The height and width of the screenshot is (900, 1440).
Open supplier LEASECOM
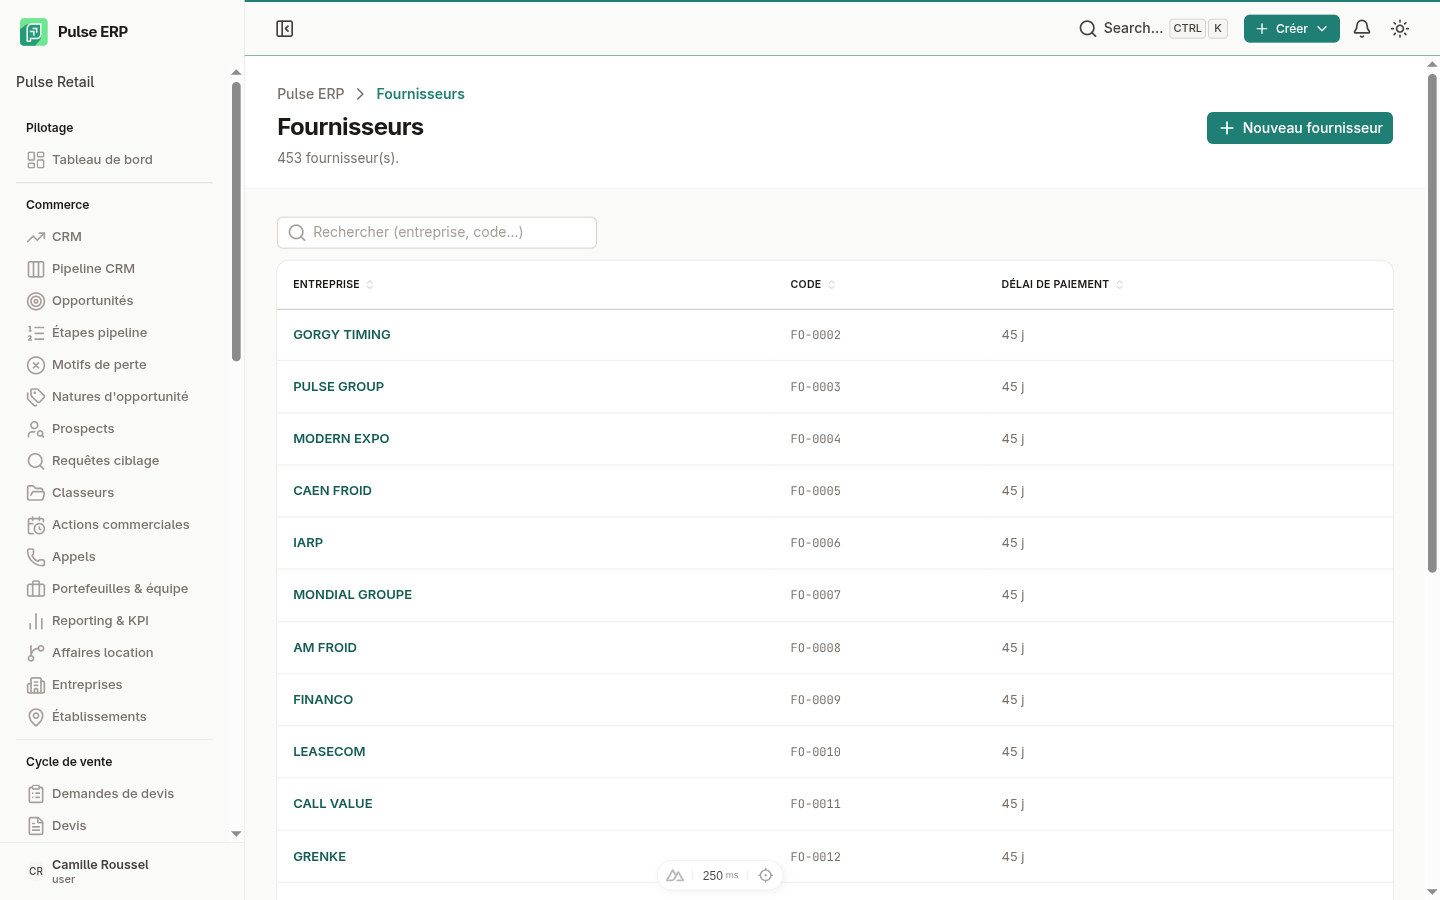(x=329, y=752)
